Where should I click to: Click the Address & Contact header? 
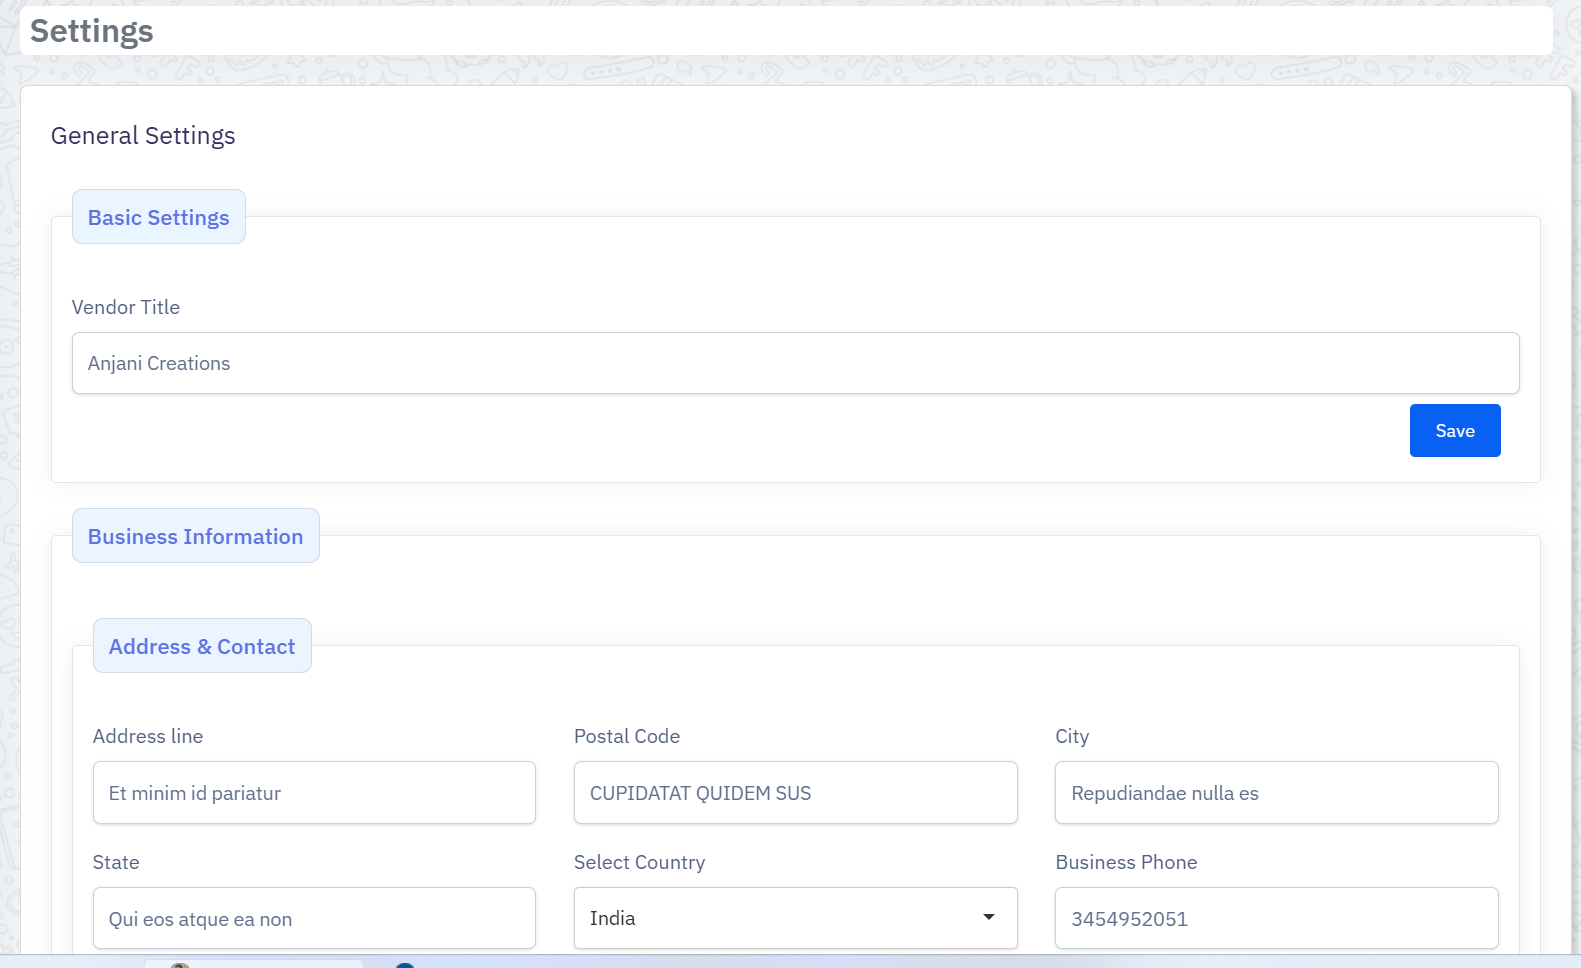(202, 646)
